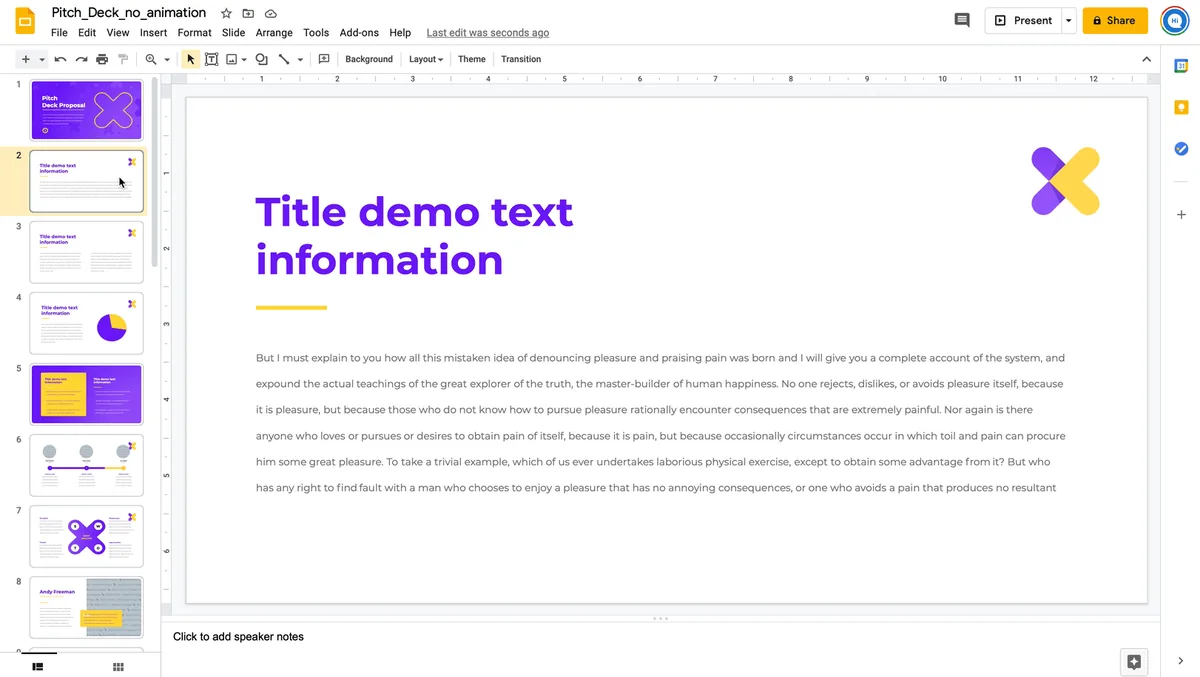This screenshot has height=677, width=1200.
Task: Click the Google Slides home logo
Action: point(25,22)
